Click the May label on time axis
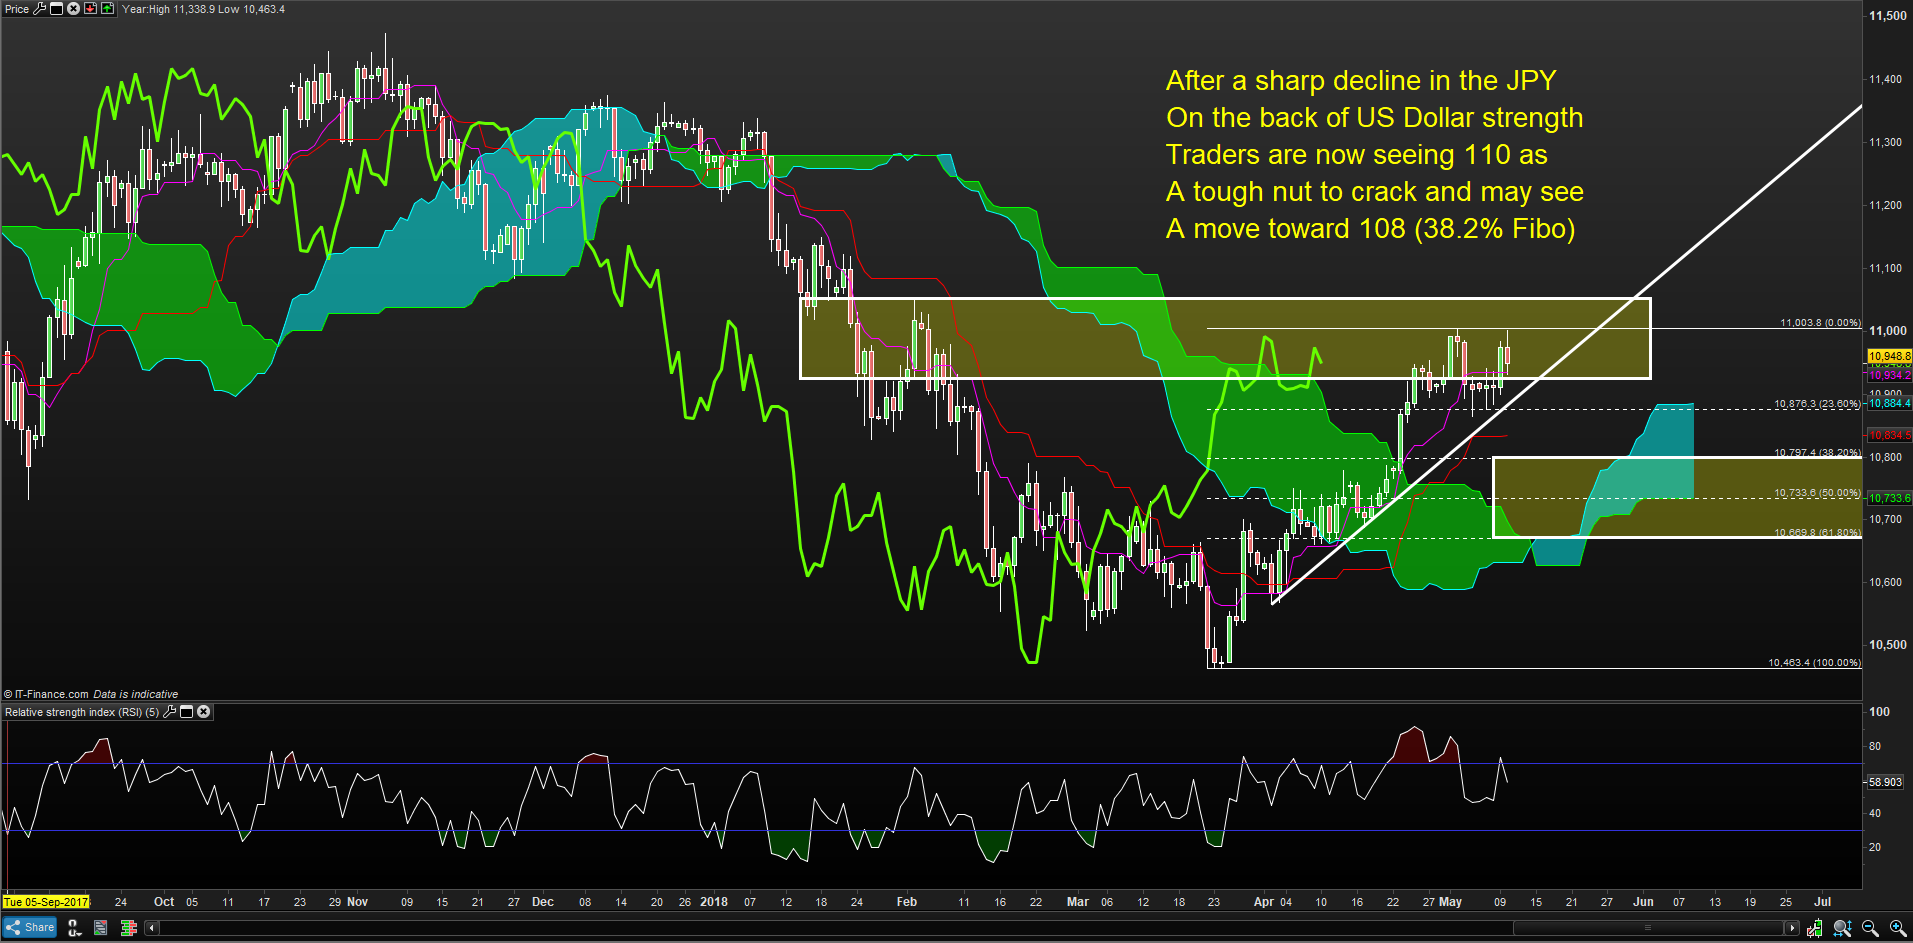 point(1450,902)
